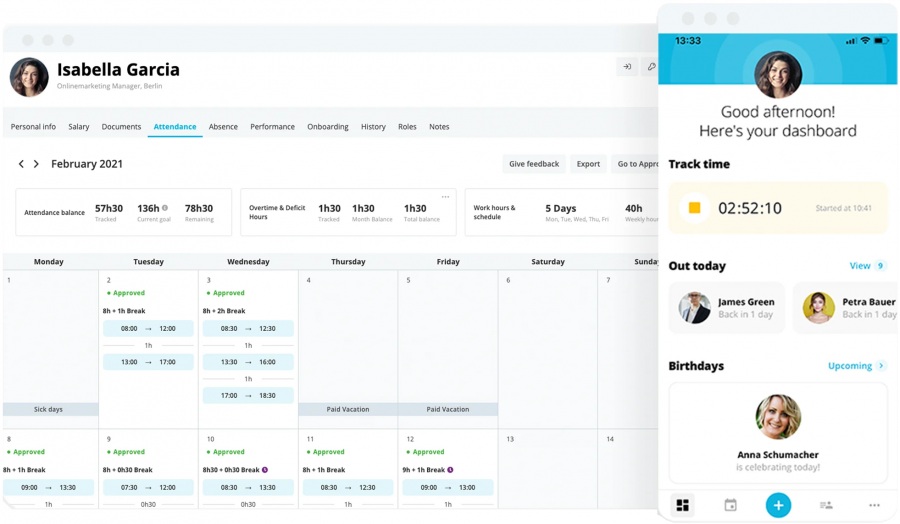Open Upcoming birthdays link
The height and width of the screenshot is (524, 900).
[x=849, y=366]
